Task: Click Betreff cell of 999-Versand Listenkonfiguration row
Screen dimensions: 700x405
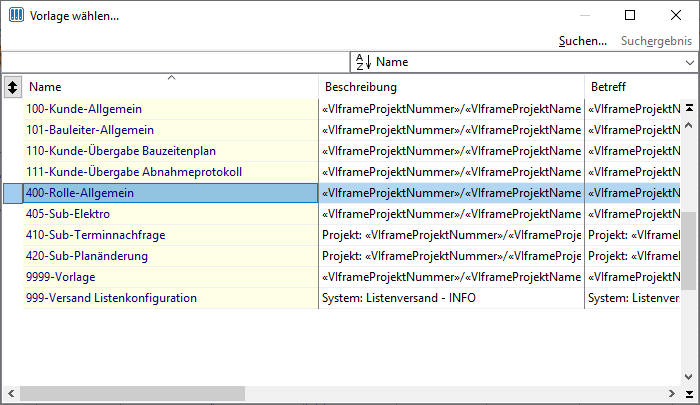Action: point(633,298)
